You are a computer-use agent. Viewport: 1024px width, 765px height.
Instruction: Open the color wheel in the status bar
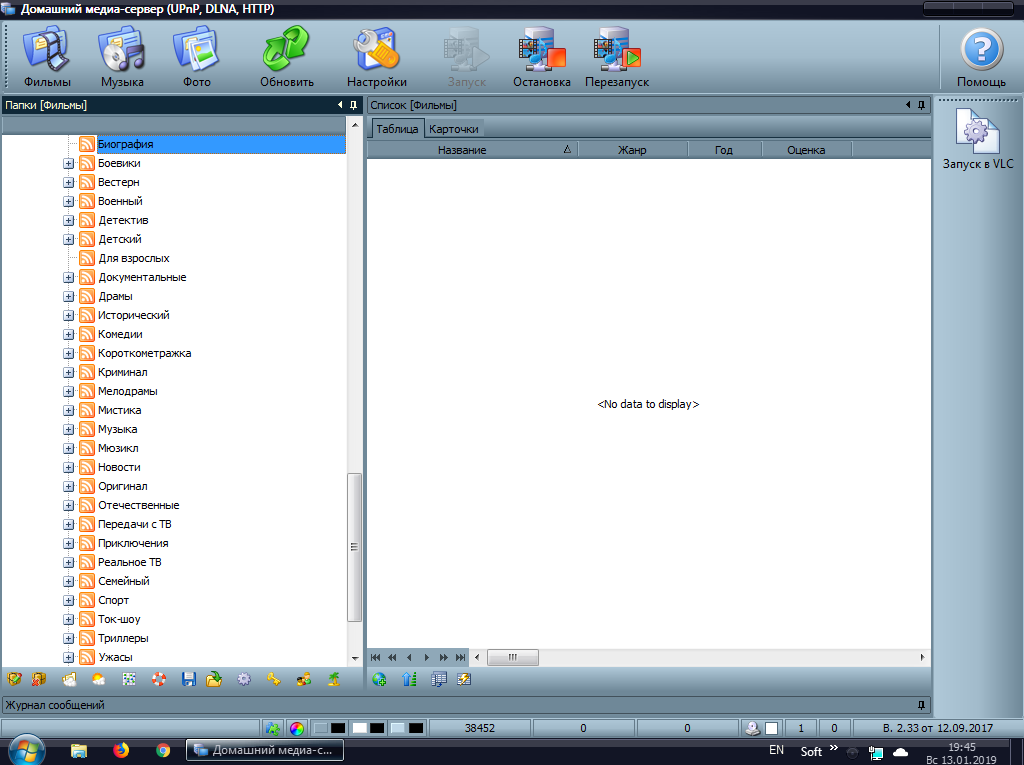297,728
